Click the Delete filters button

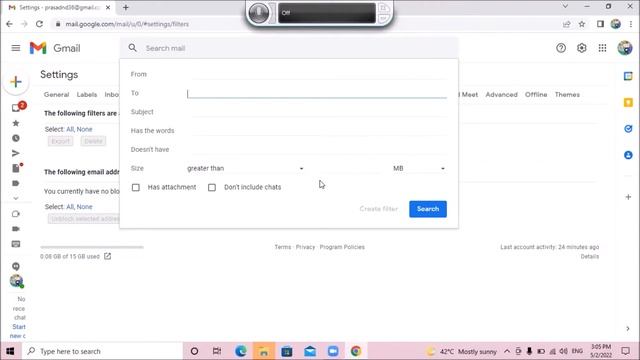(93, 141)
